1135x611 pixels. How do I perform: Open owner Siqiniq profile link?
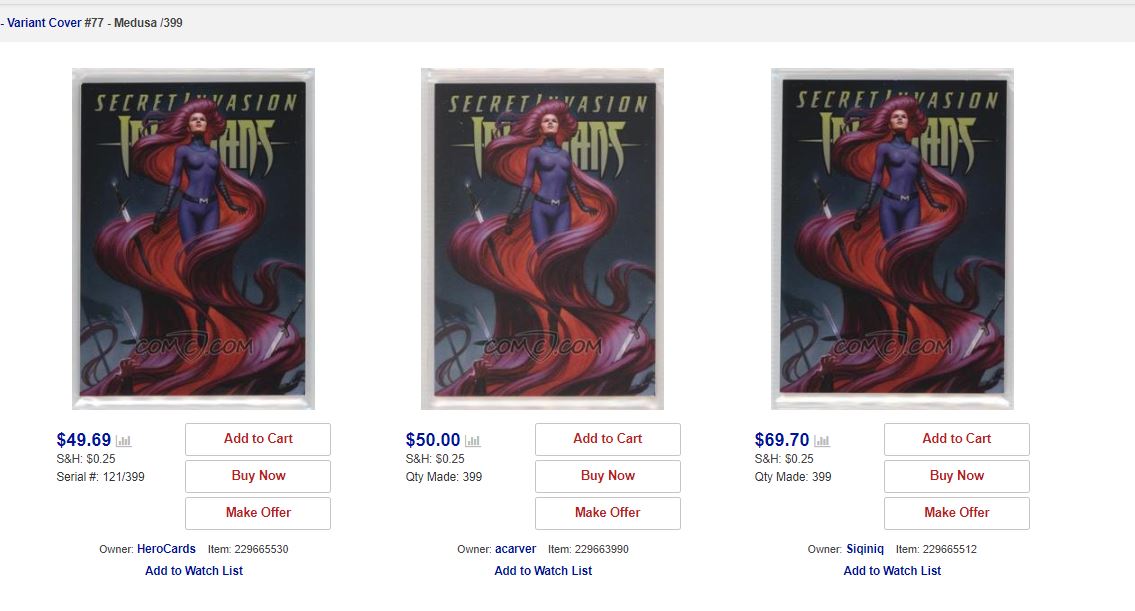point(865,549)
